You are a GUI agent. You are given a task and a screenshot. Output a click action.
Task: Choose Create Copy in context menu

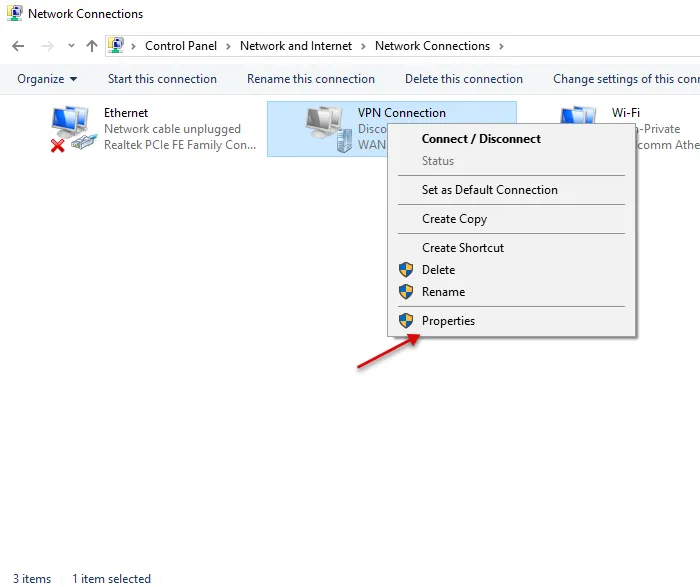pyautogui.click(x=454, y=219)
